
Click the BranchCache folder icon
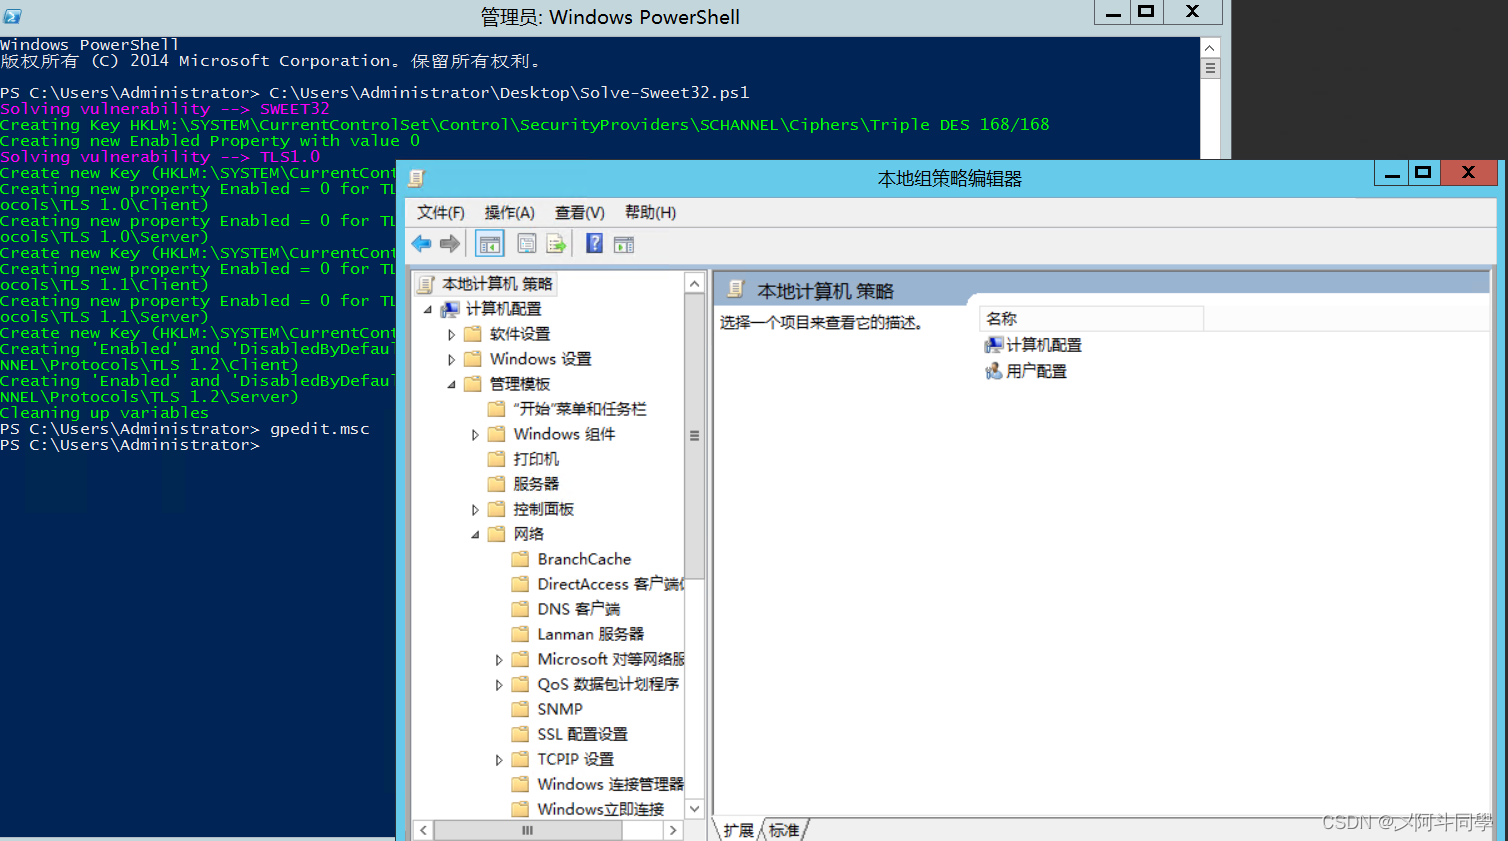click(520, 559)
